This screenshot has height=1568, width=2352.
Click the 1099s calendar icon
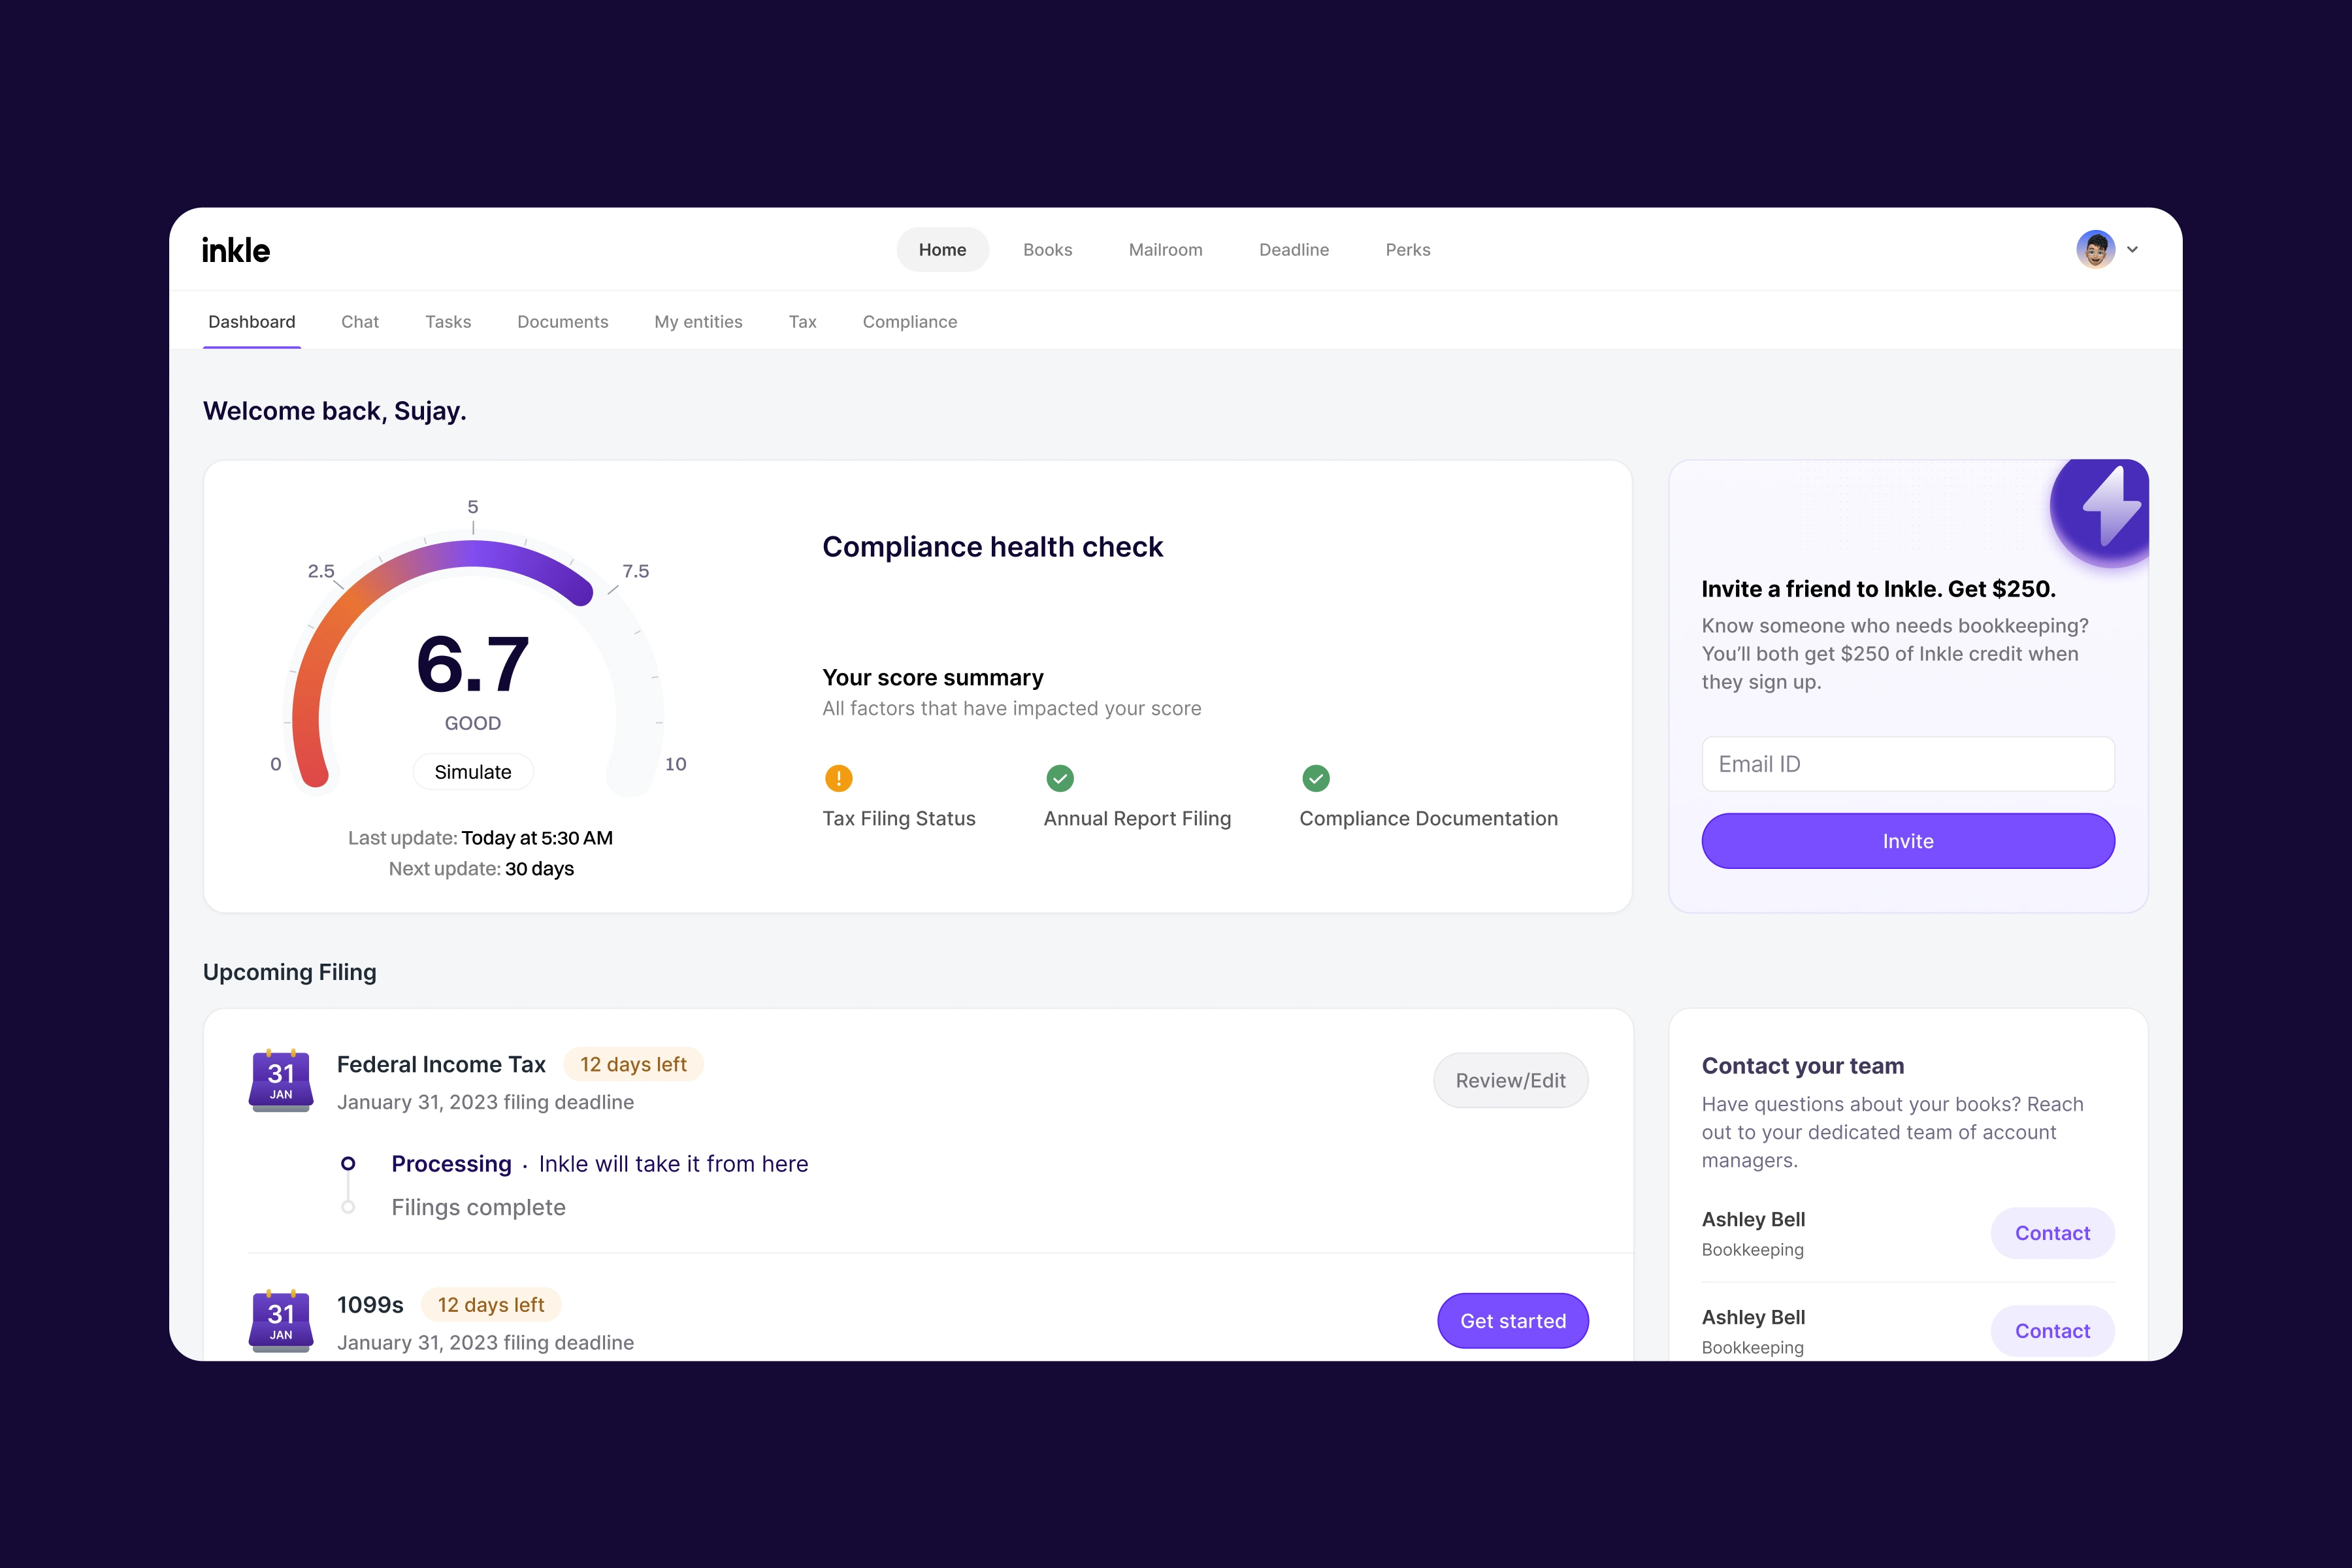coord(281,1320)
